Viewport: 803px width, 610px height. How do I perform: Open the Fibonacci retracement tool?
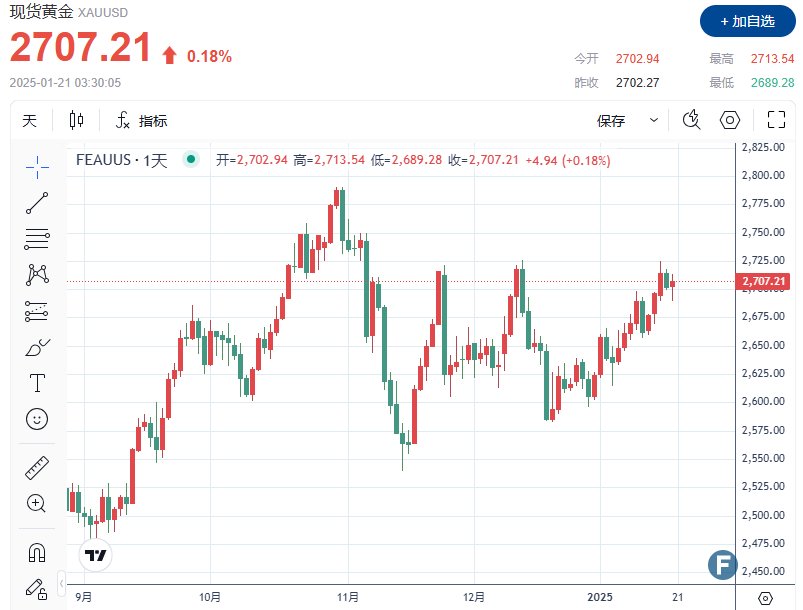point(37,239)
